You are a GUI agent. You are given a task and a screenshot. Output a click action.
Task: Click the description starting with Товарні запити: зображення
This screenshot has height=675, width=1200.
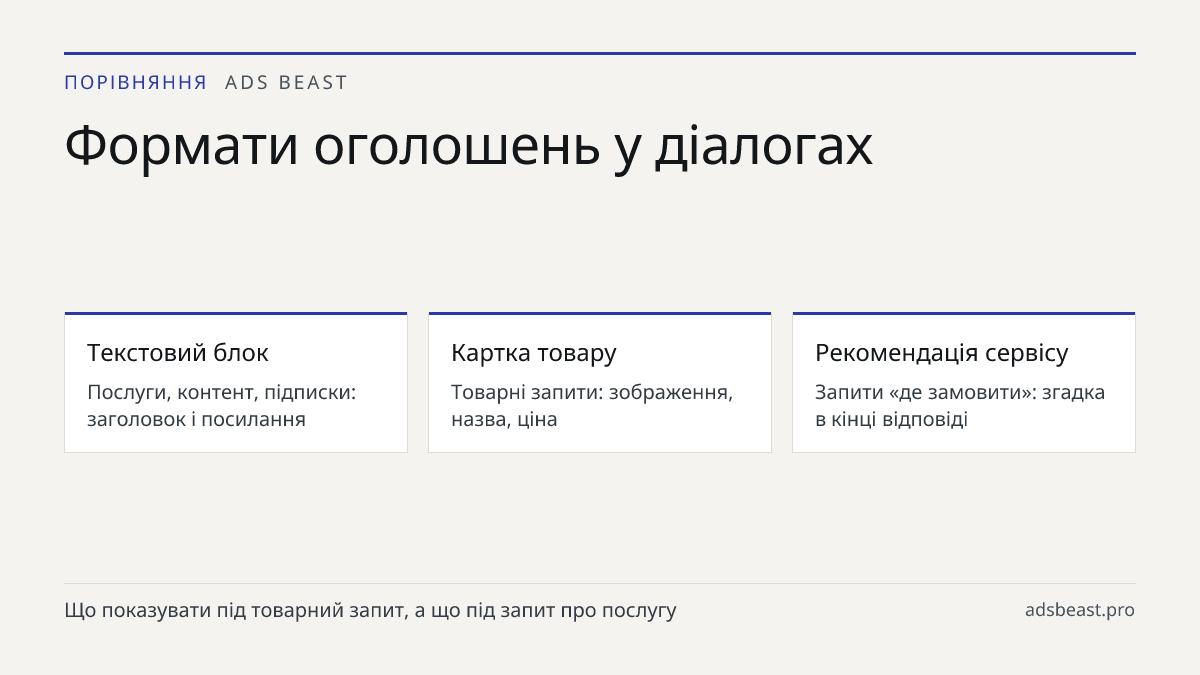592,405
